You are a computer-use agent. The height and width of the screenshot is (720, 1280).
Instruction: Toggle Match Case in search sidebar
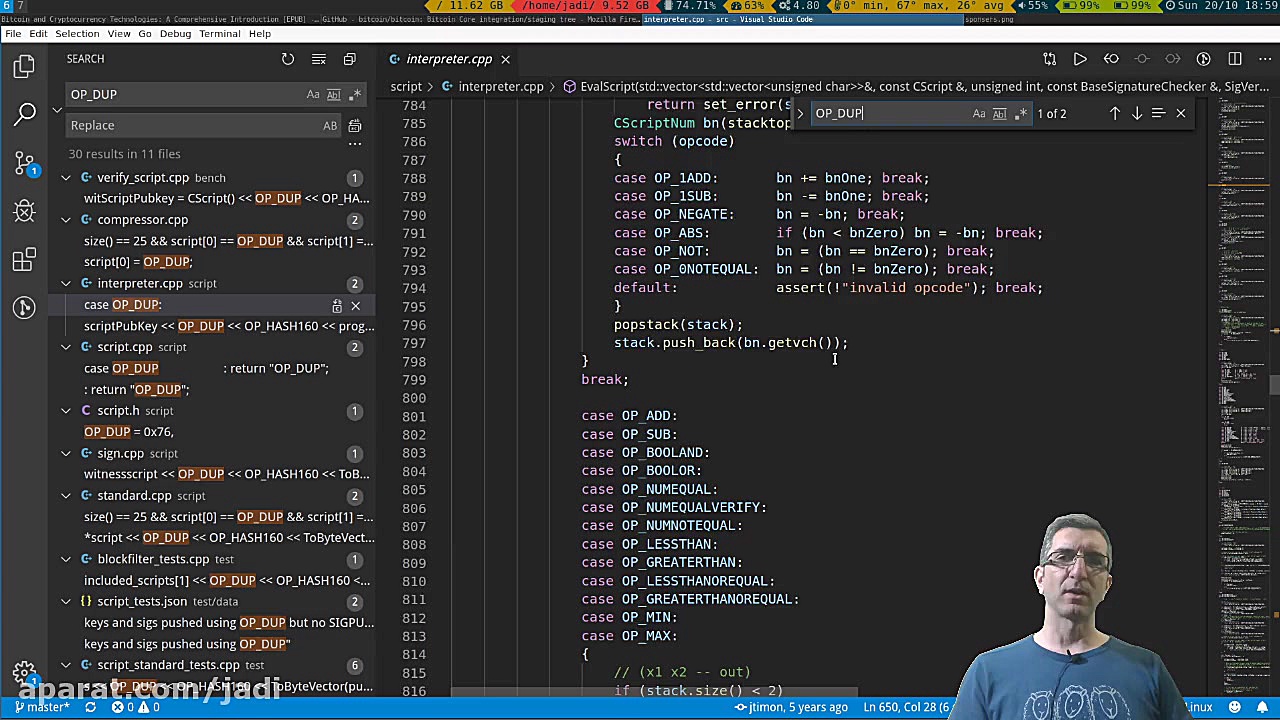pos(313,94)
